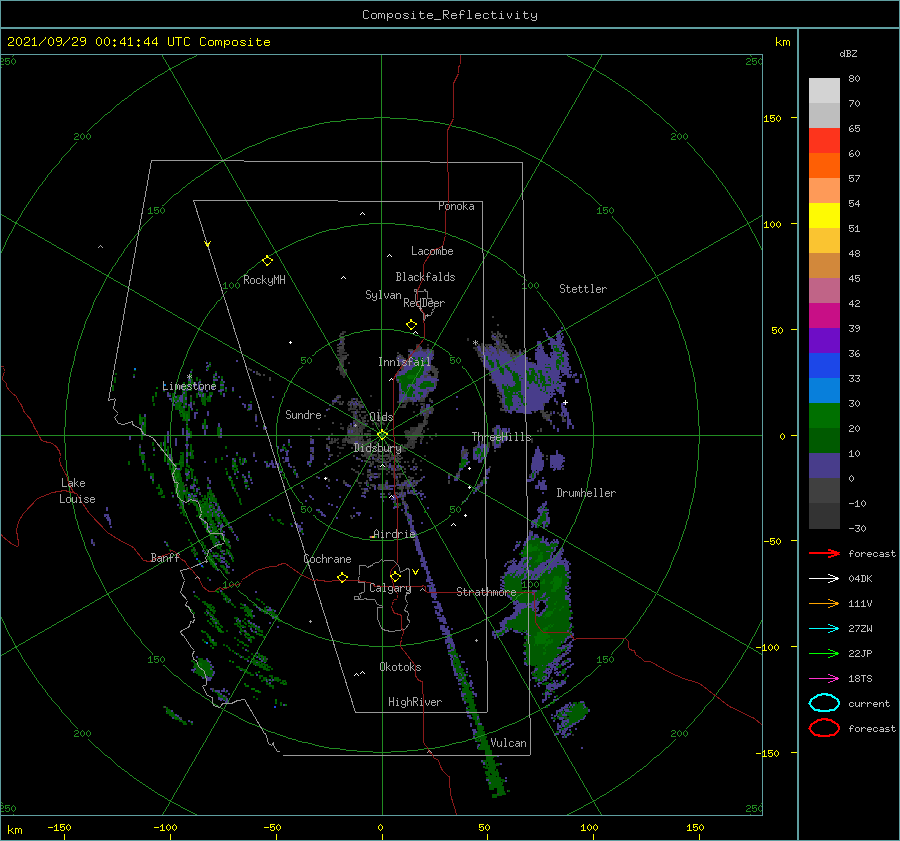Click the Lacombe label
The width and height of the screenshot is (900, 841).
pos(432,251)
